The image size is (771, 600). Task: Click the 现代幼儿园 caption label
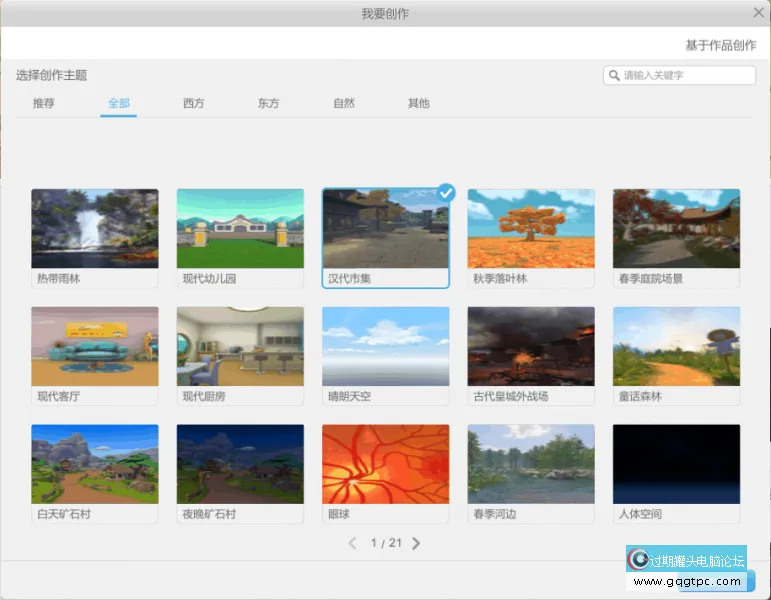tap(209, 278)
